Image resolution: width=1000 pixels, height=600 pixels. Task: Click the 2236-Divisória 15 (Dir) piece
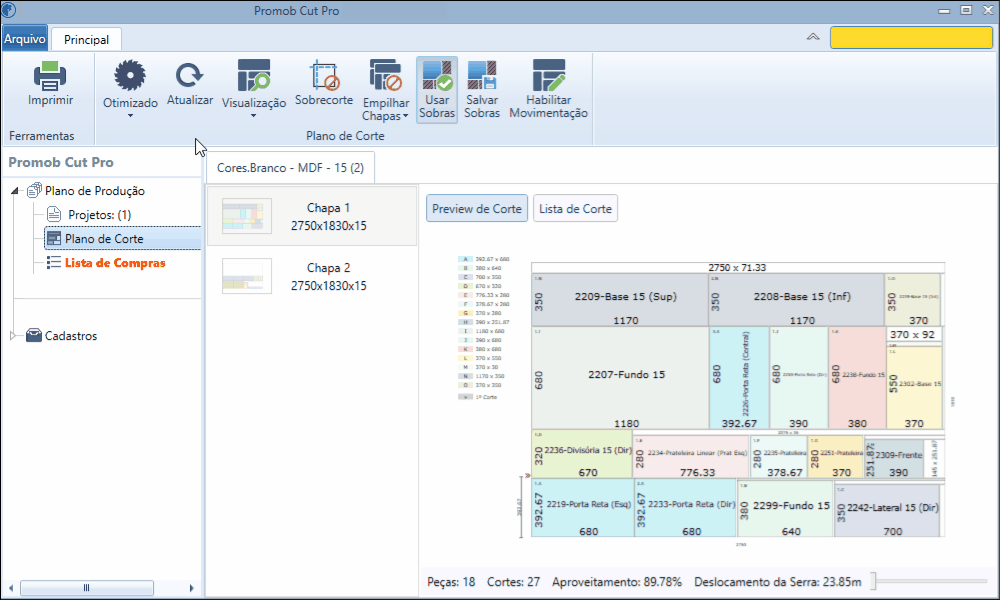(582, 454)
